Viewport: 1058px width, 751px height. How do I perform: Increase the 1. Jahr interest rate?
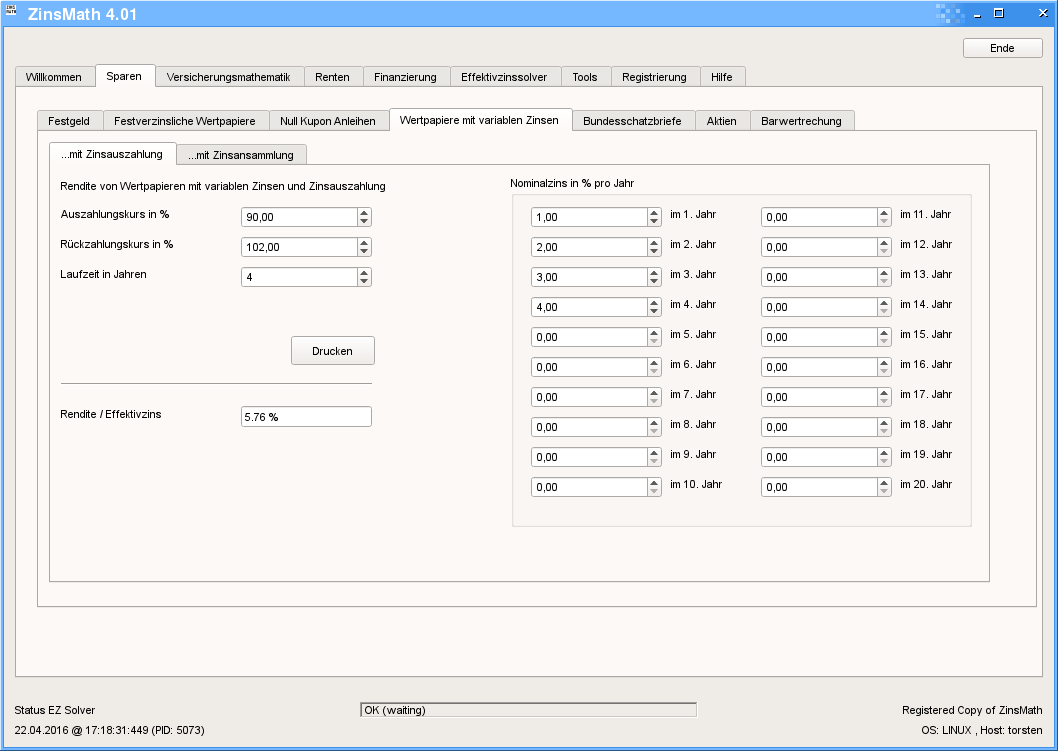654,213
